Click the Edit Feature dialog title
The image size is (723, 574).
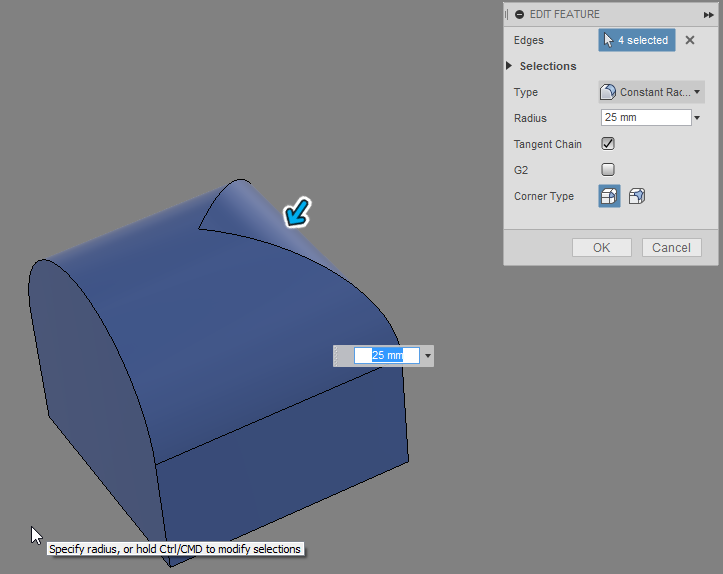tap(564, 14)
